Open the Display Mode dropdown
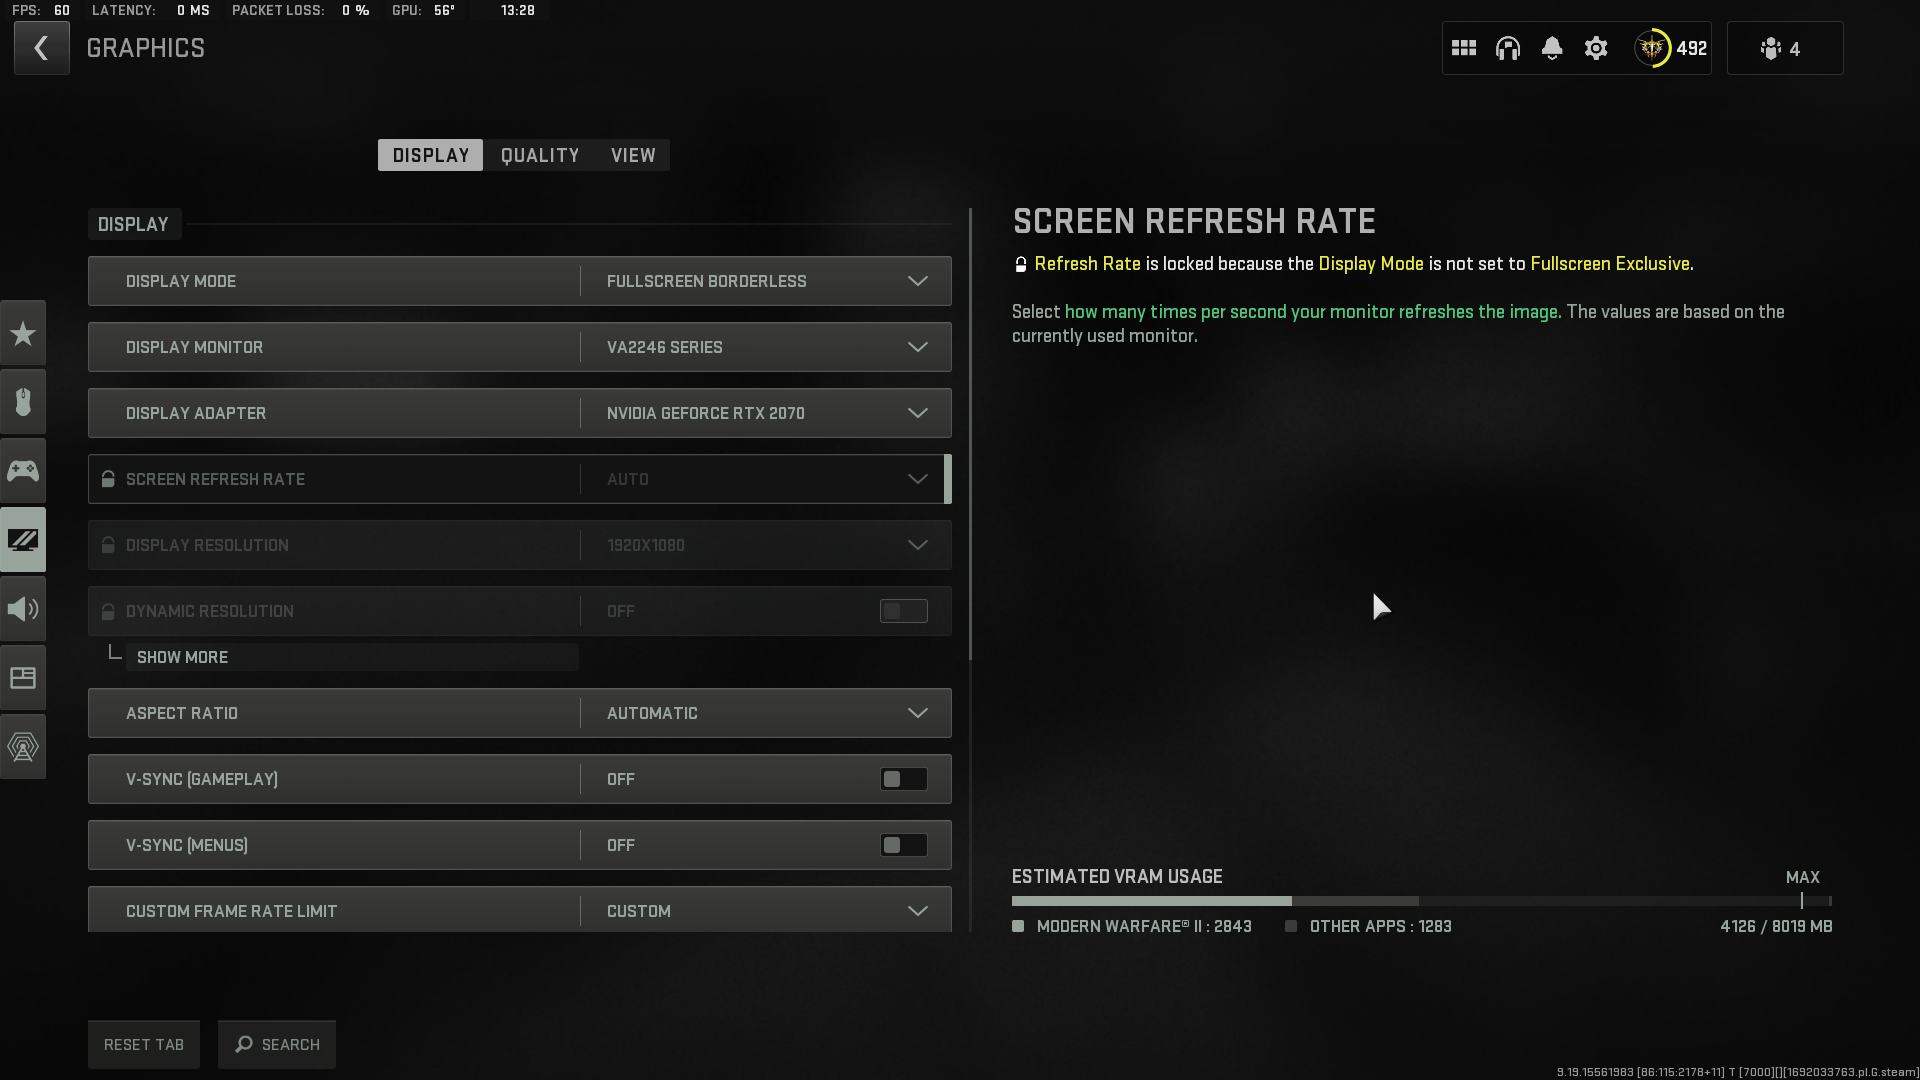 tap(764, 281)
